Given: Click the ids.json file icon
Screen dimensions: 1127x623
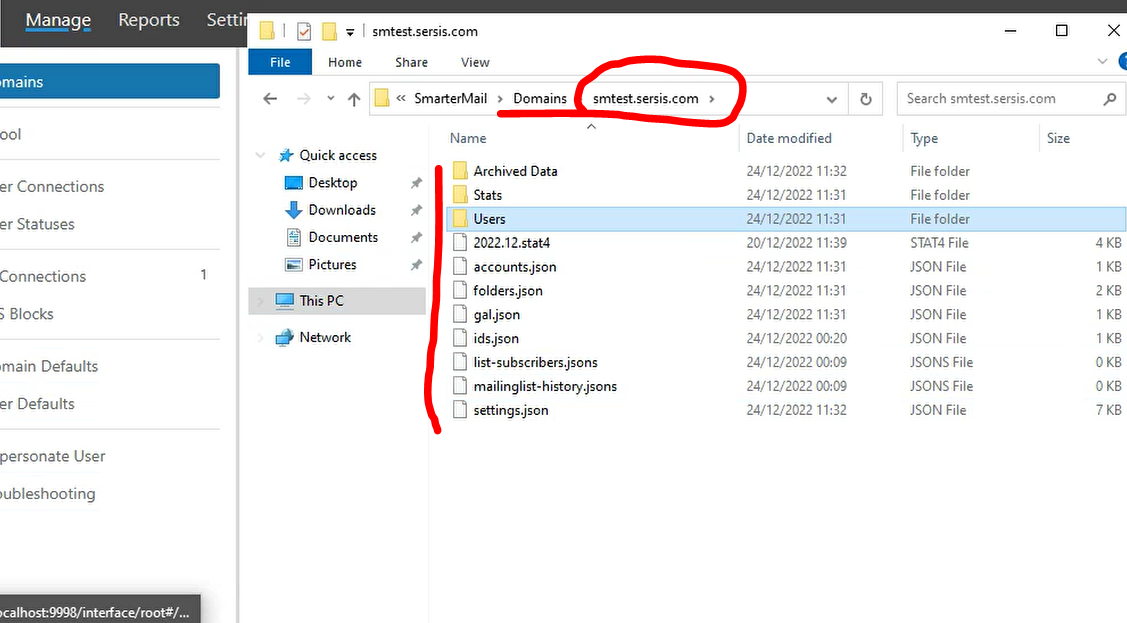Looking at the screenshot, I should coord(460,338).
